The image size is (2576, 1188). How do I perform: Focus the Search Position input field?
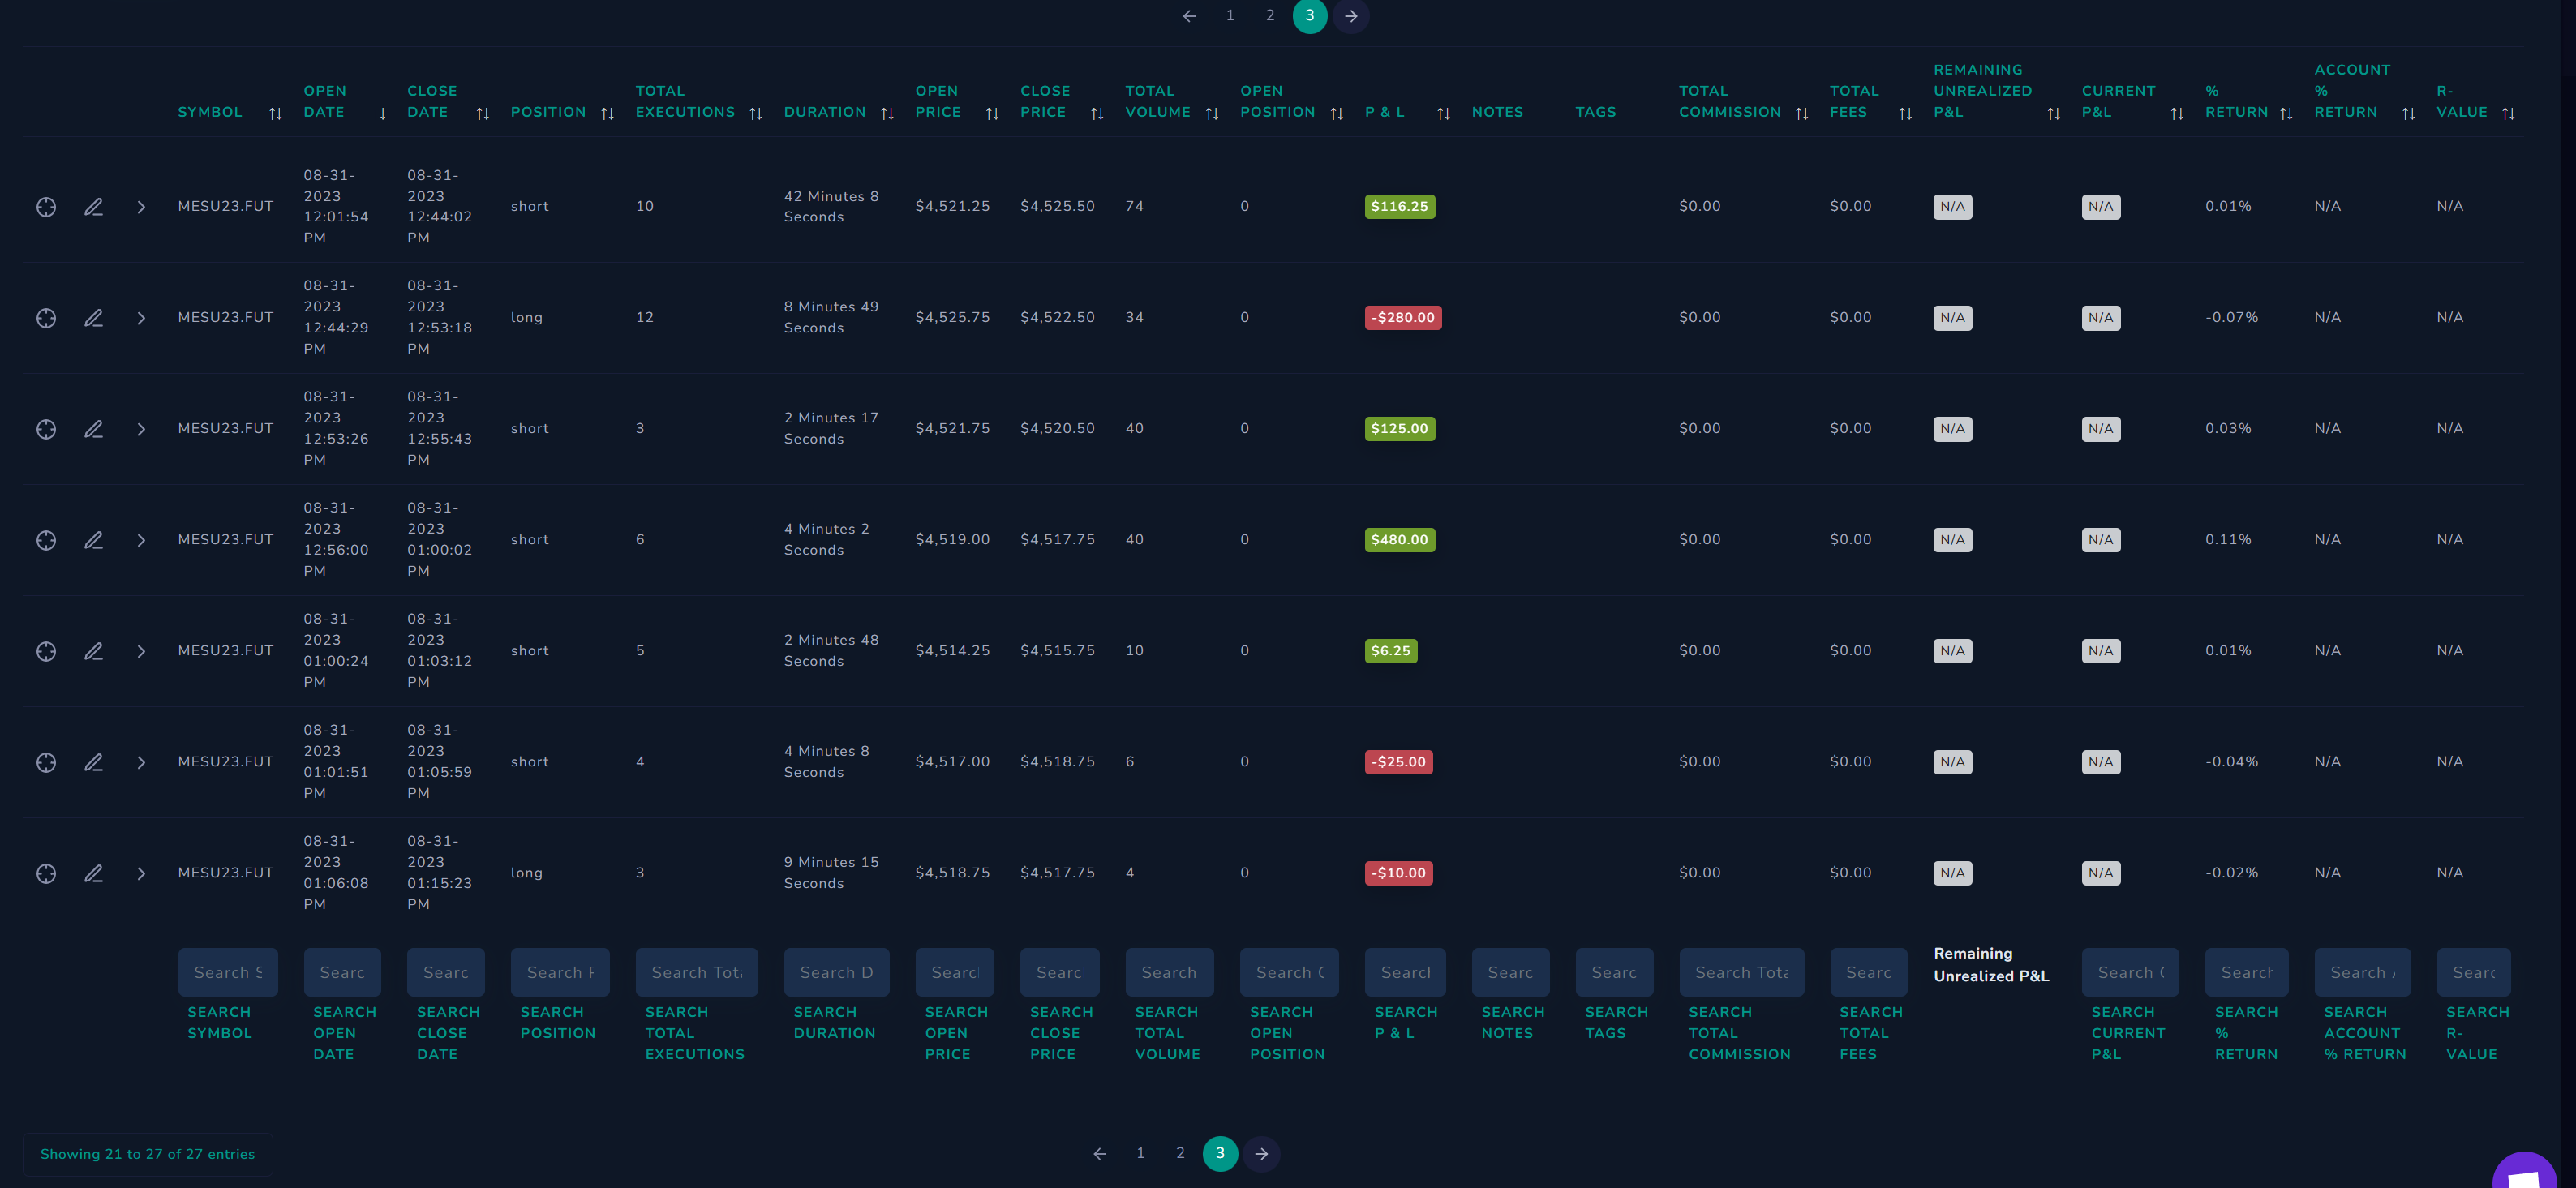(560, 972)
